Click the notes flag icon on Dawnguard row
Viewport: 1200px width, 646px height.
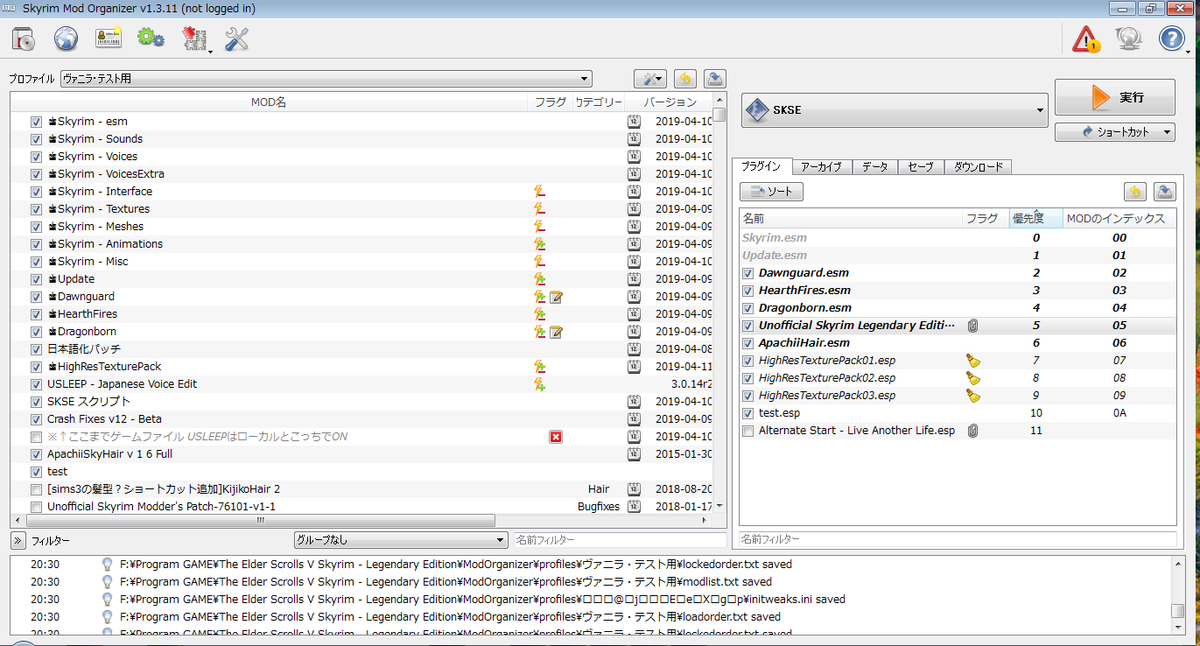tap(556, 297)
